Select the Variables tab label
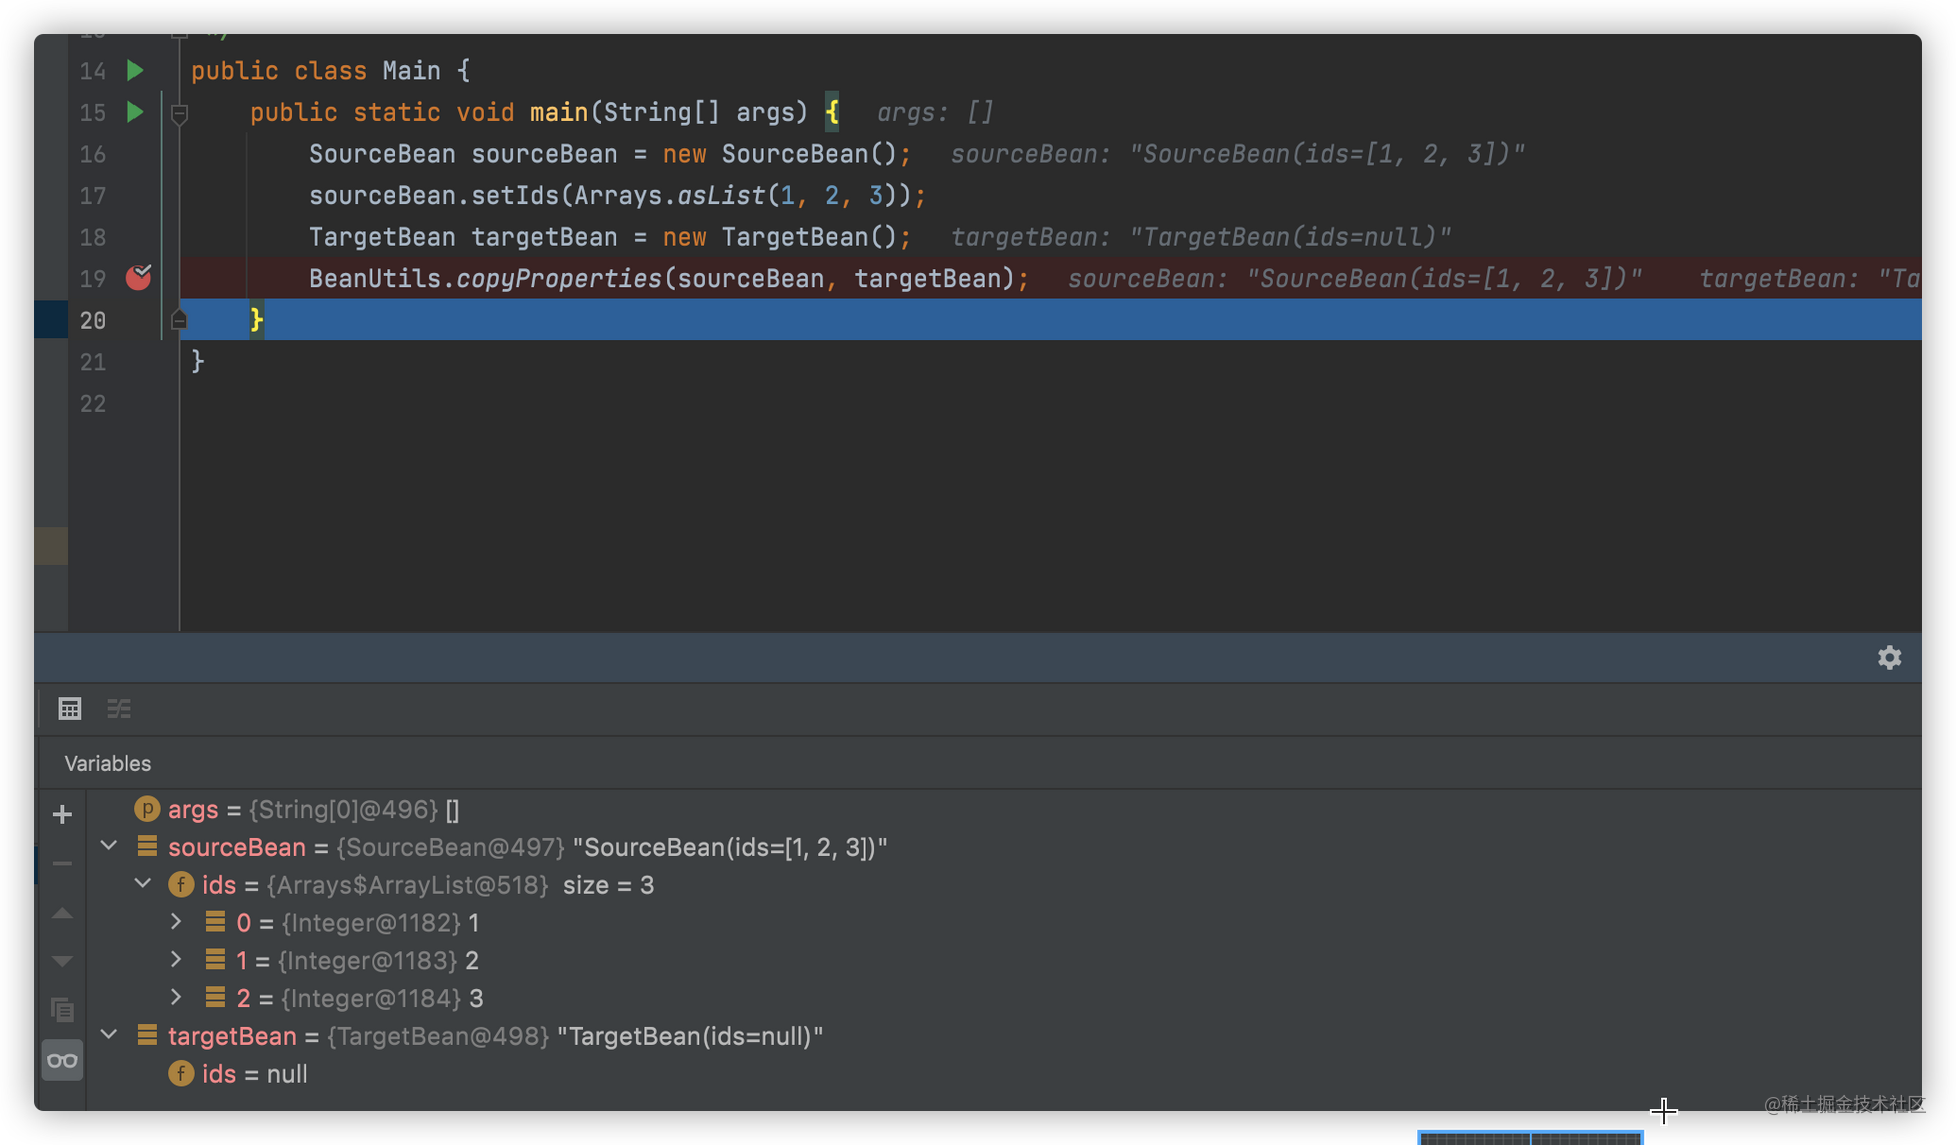 tap(108, 763)
